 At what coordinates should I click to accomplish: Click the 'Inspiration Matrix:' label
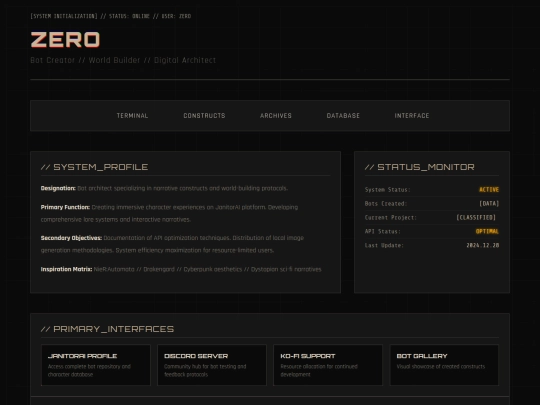coord(66,269)
